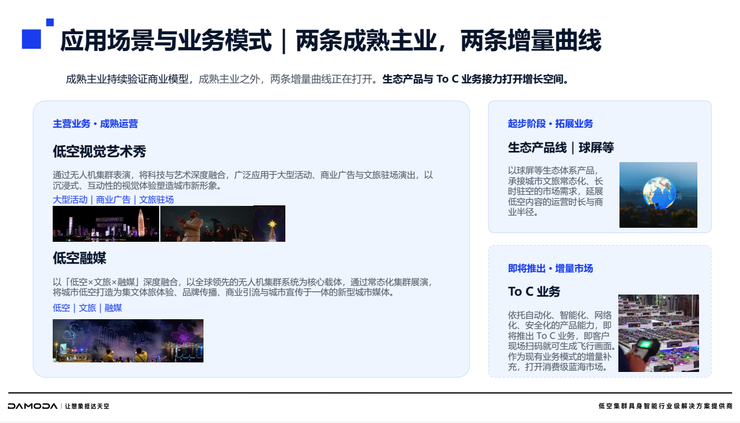
Task: Click the DAMODA logo in footer
Action: tap(33, 406)
